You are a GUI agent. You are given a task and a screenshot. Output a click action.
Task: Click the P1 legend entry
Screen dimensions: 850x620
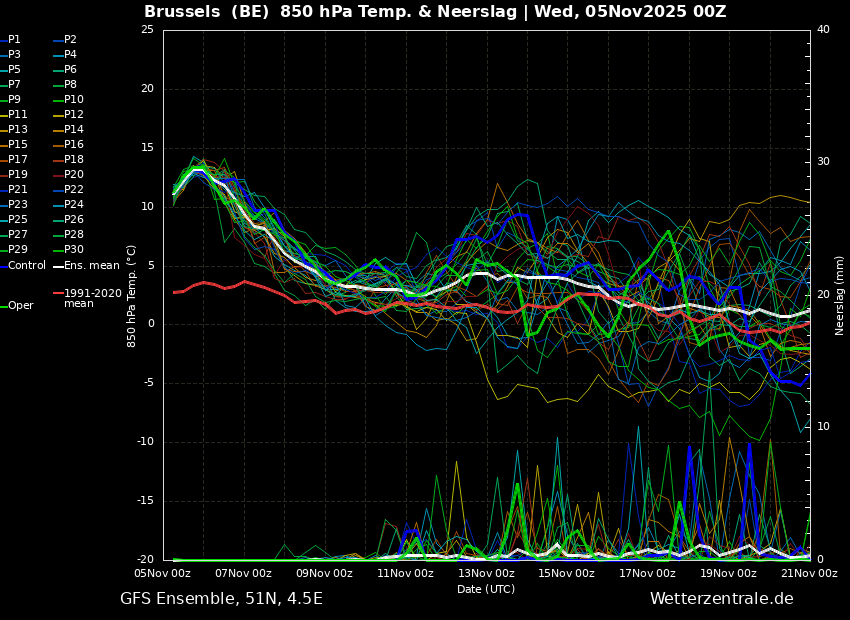pos(11,40)
